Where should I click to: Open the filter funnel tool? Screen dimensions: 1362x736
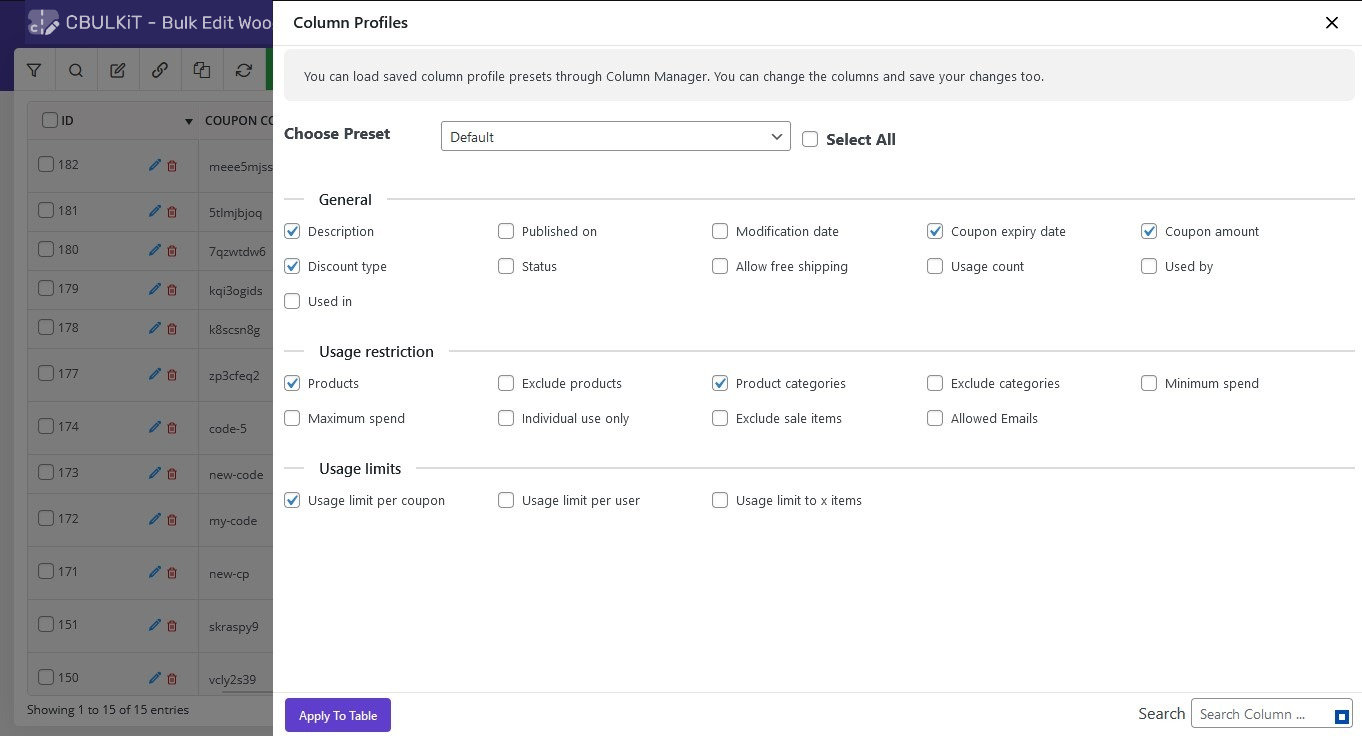click(x=34, y=70)
